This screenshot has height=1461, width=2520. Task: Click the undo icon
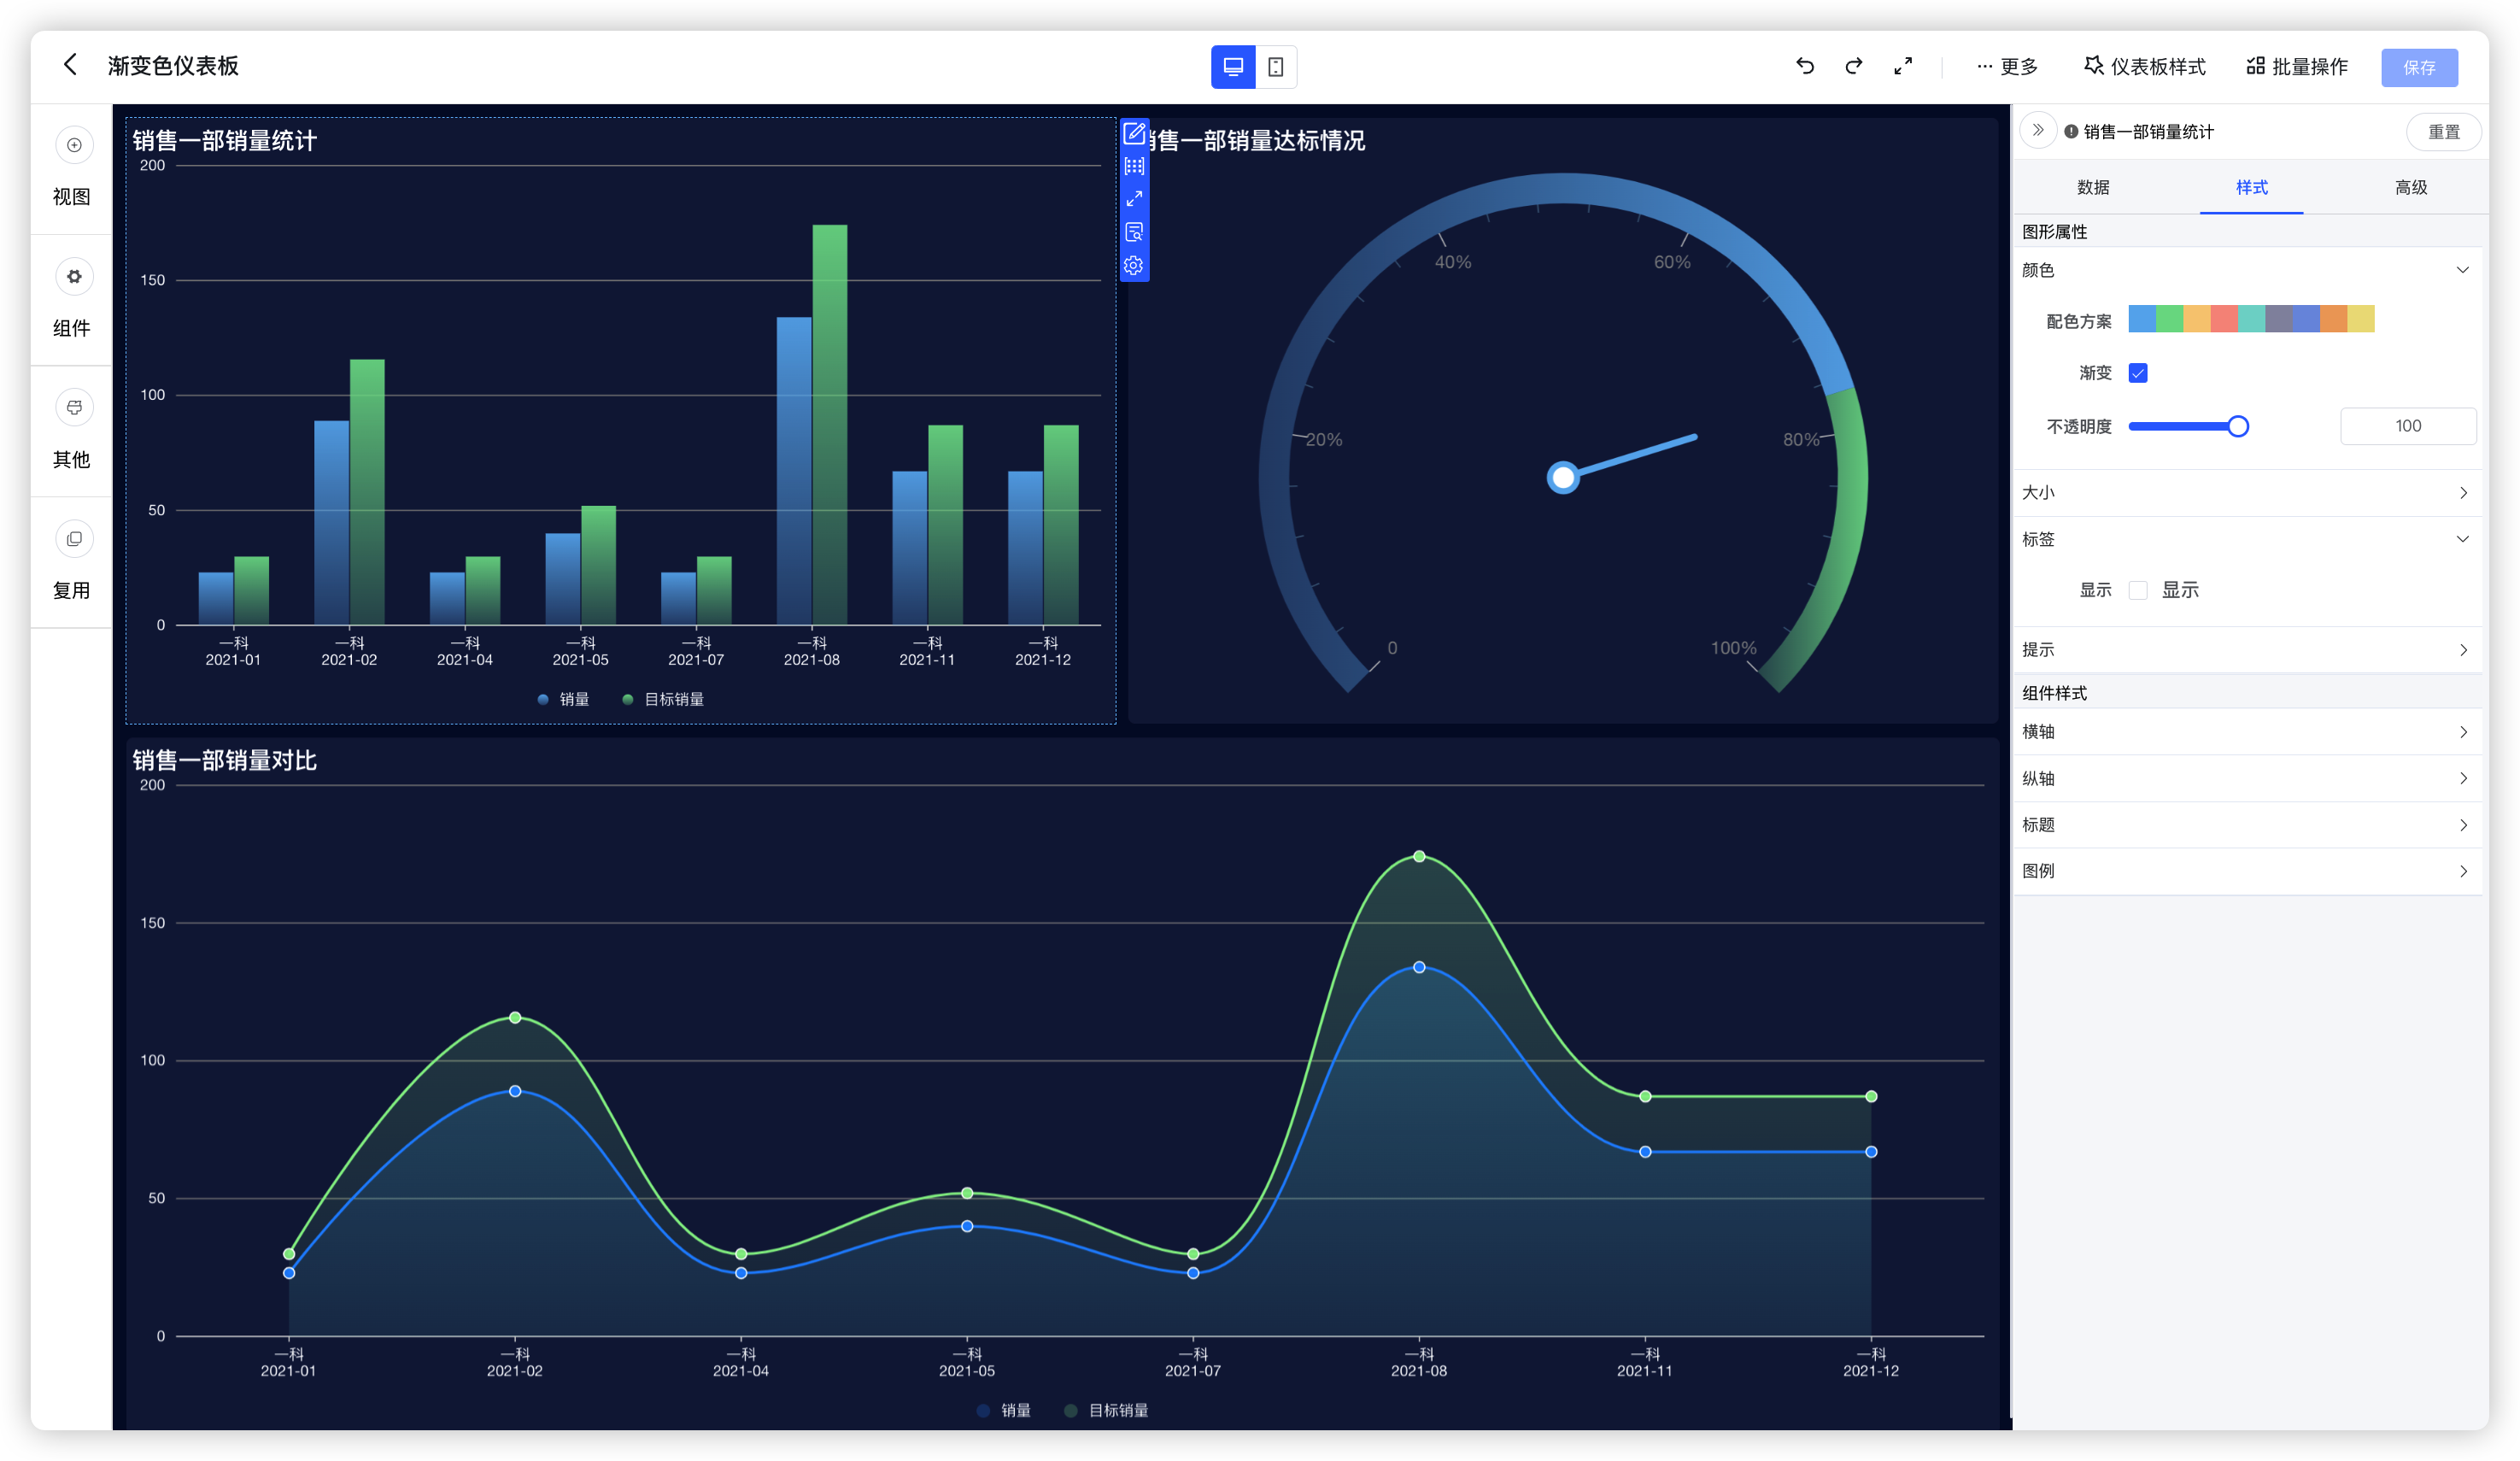coord(1804,66)
